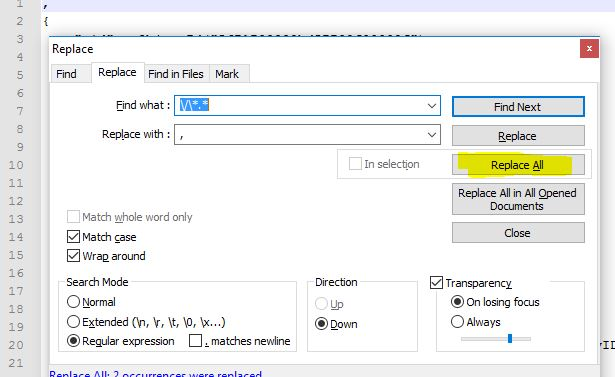This screenshot has width=615, height=377.
Task: Click Replace All in All Opened Documents
Action: click(x=518, y=199)
